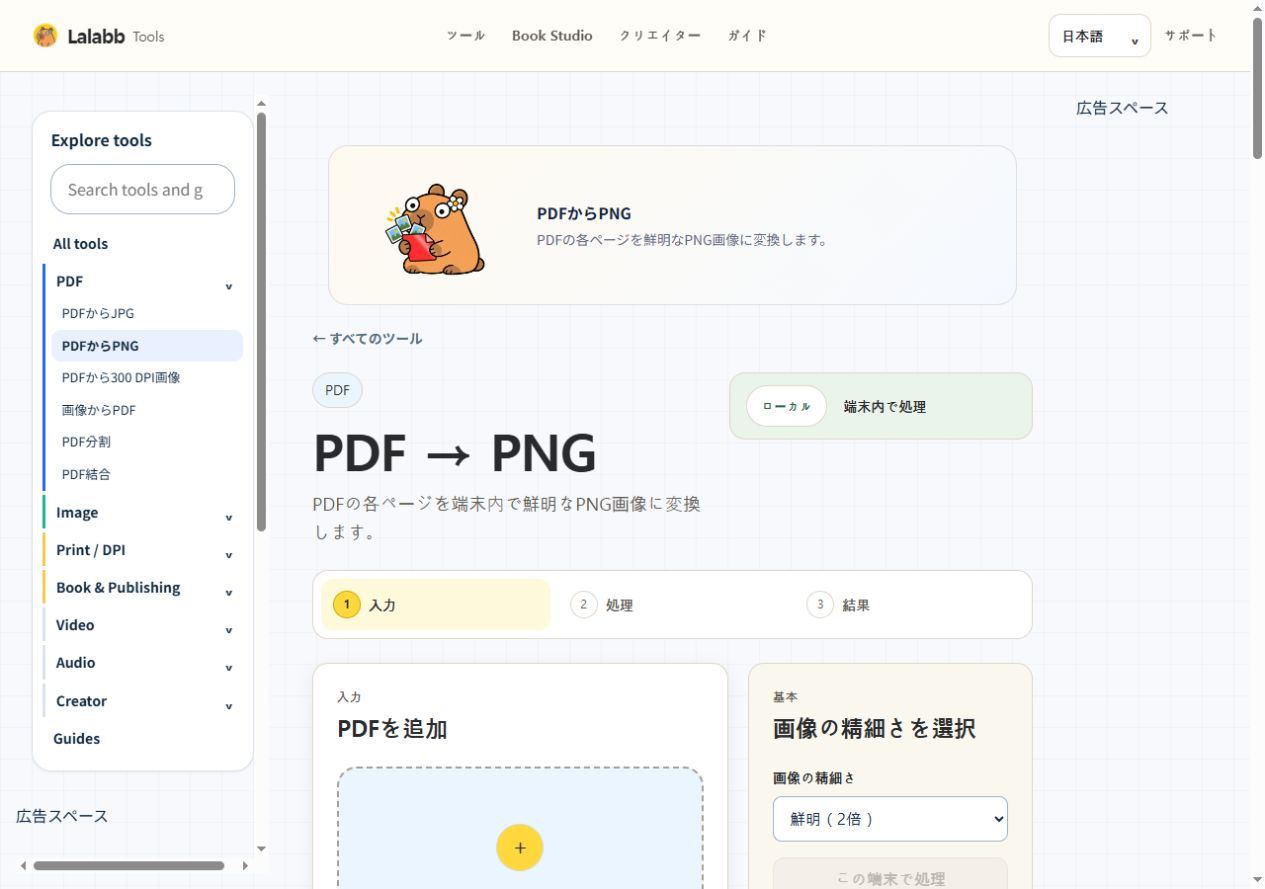
Task: Open the 日本語 language dropdown
Action: point(1100,36)
